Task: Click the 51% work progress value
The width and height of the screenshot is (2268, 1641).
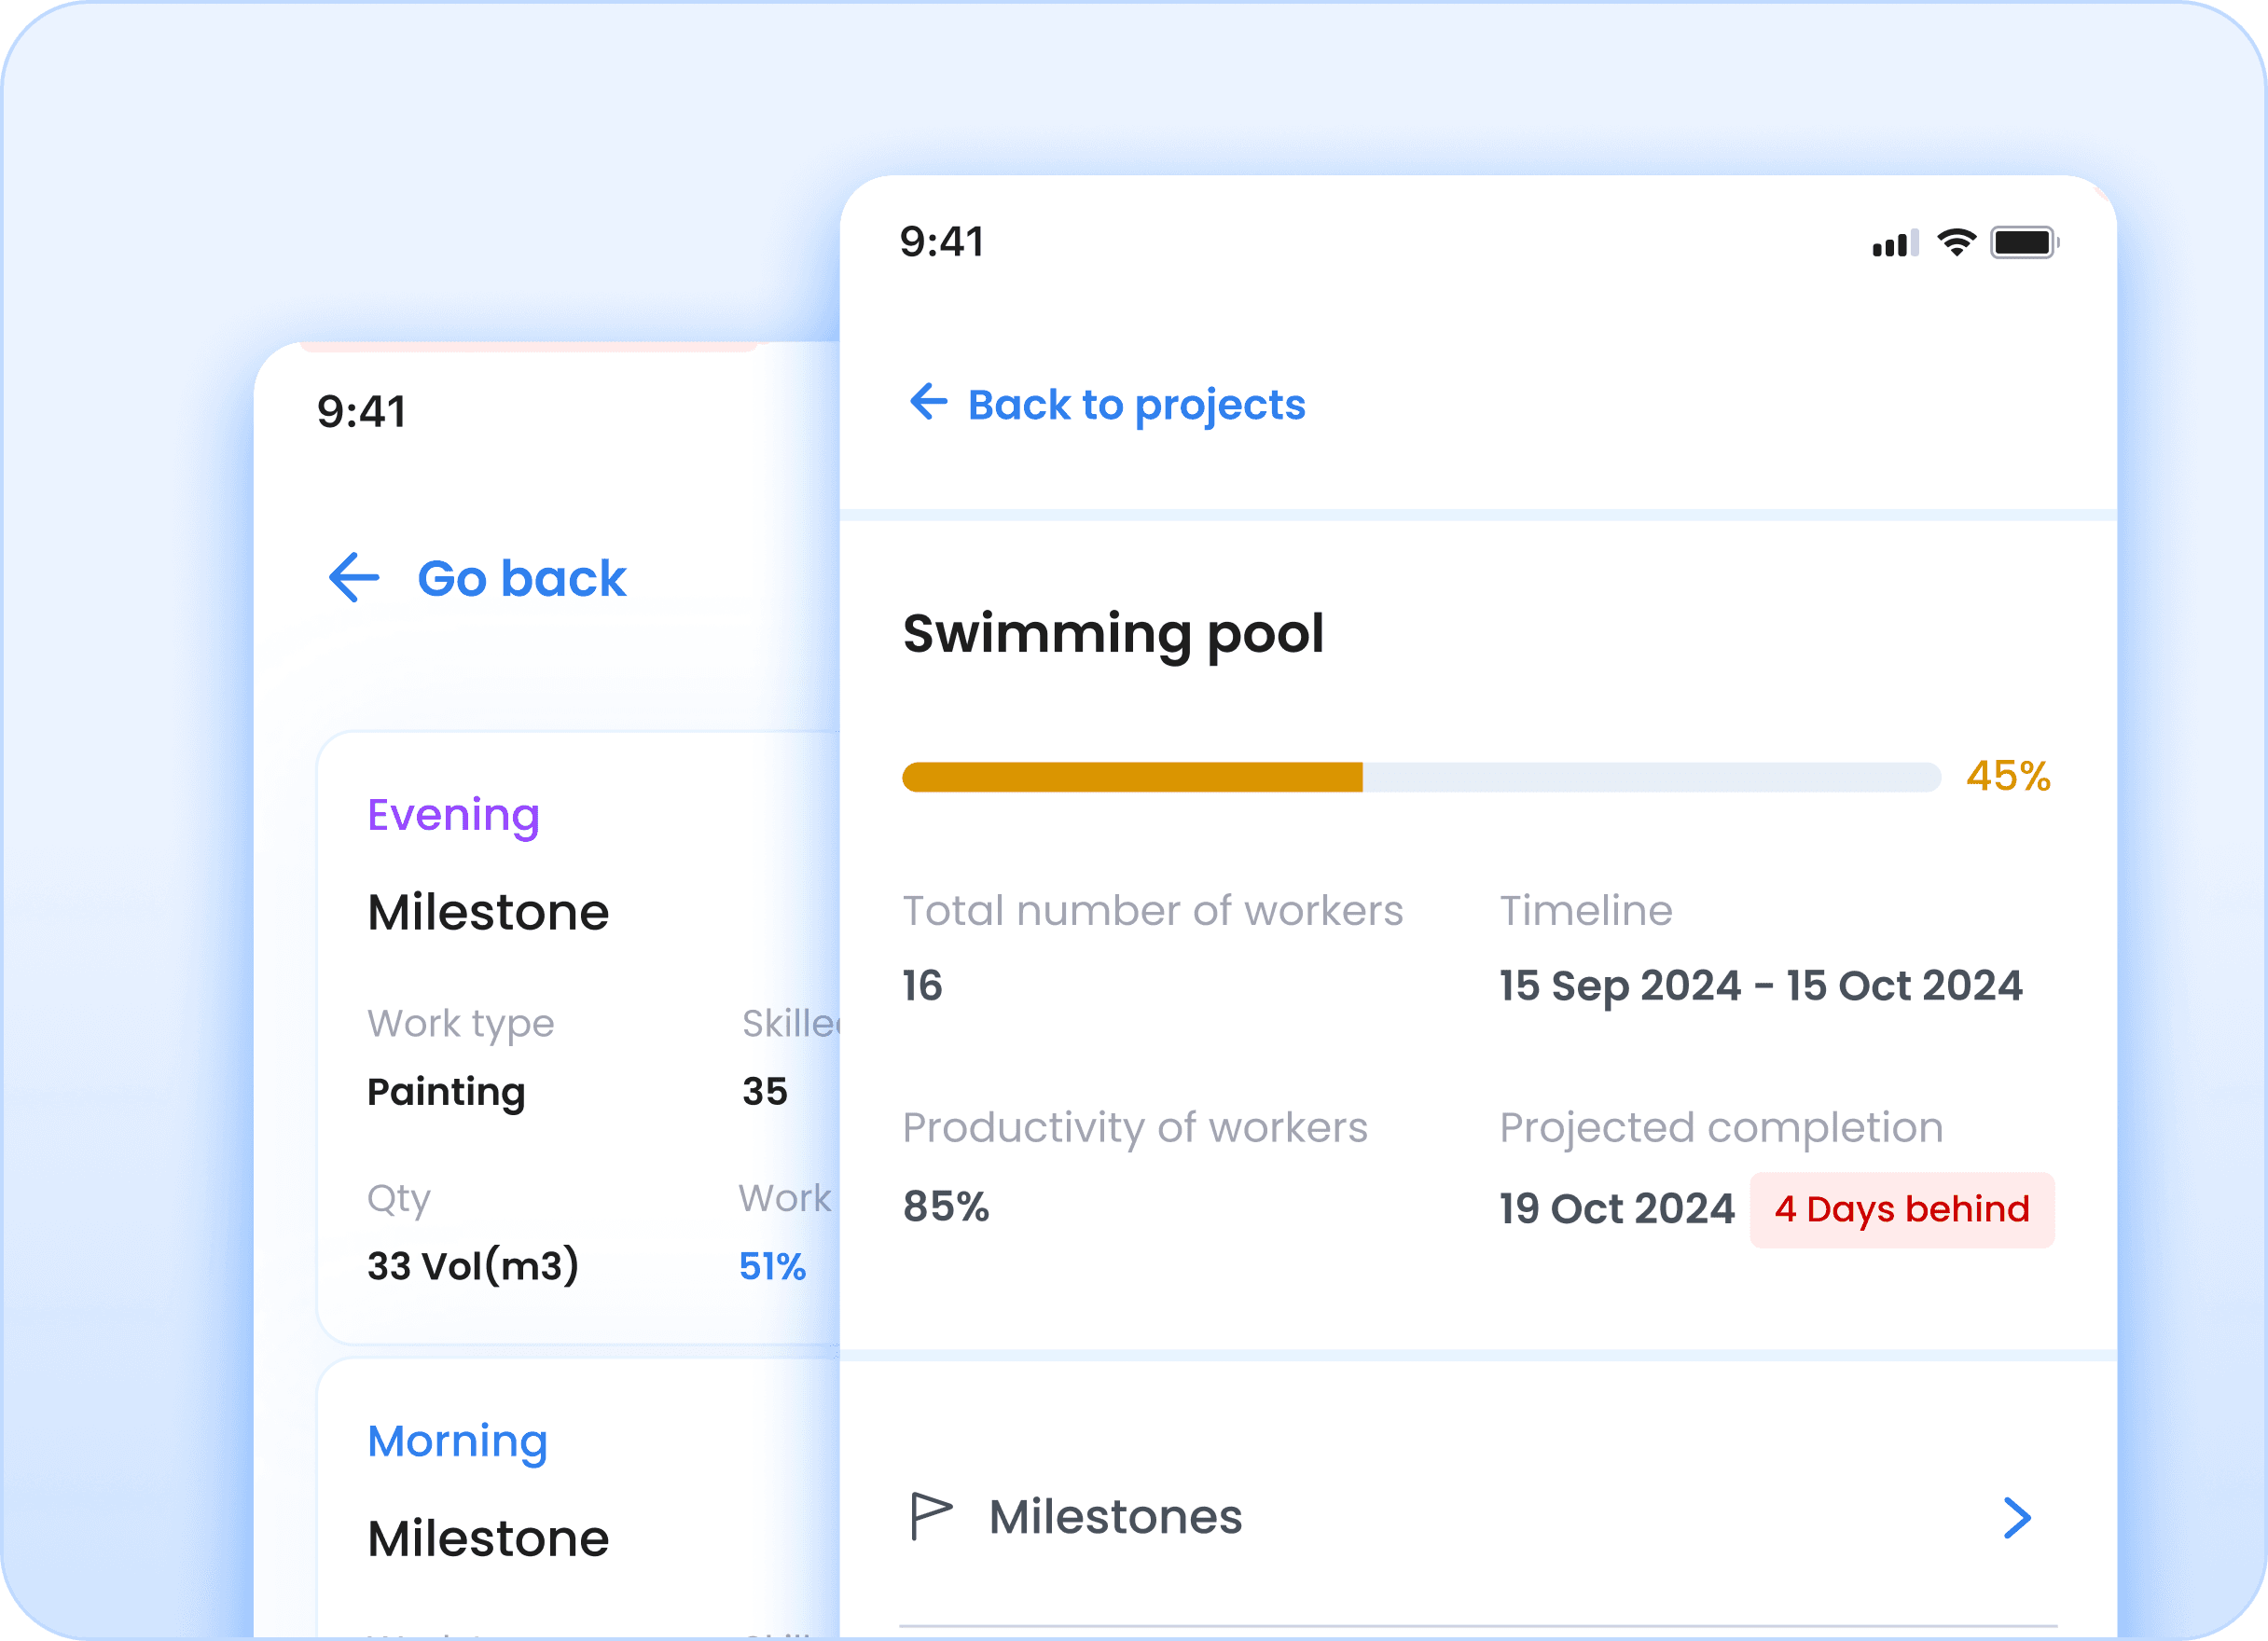Action: click(772, 1266)
